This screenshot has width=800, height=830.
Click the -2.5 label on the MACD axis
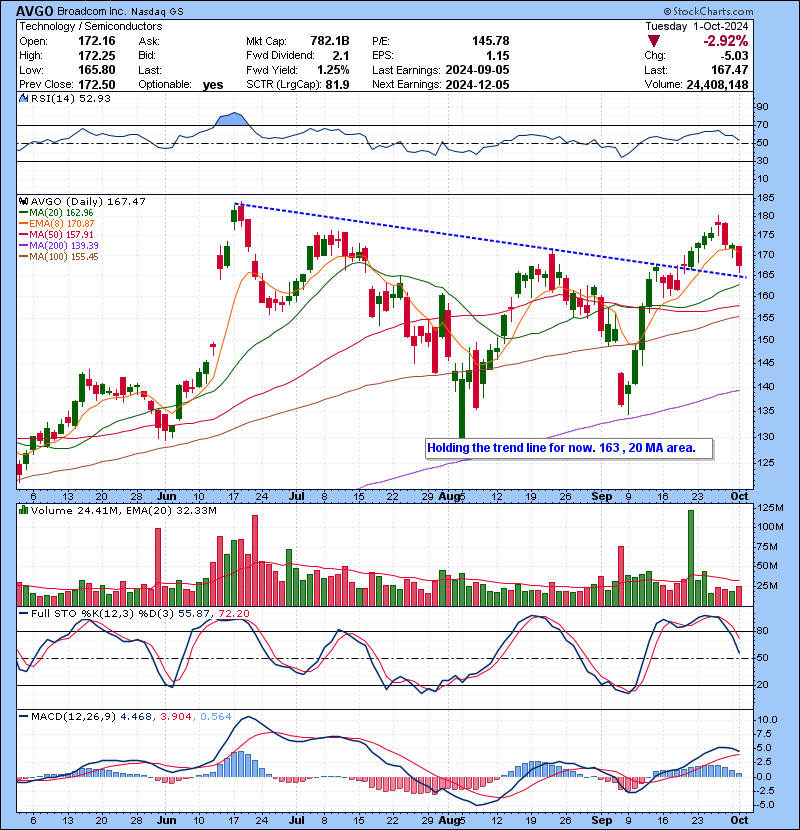point(766,790)
